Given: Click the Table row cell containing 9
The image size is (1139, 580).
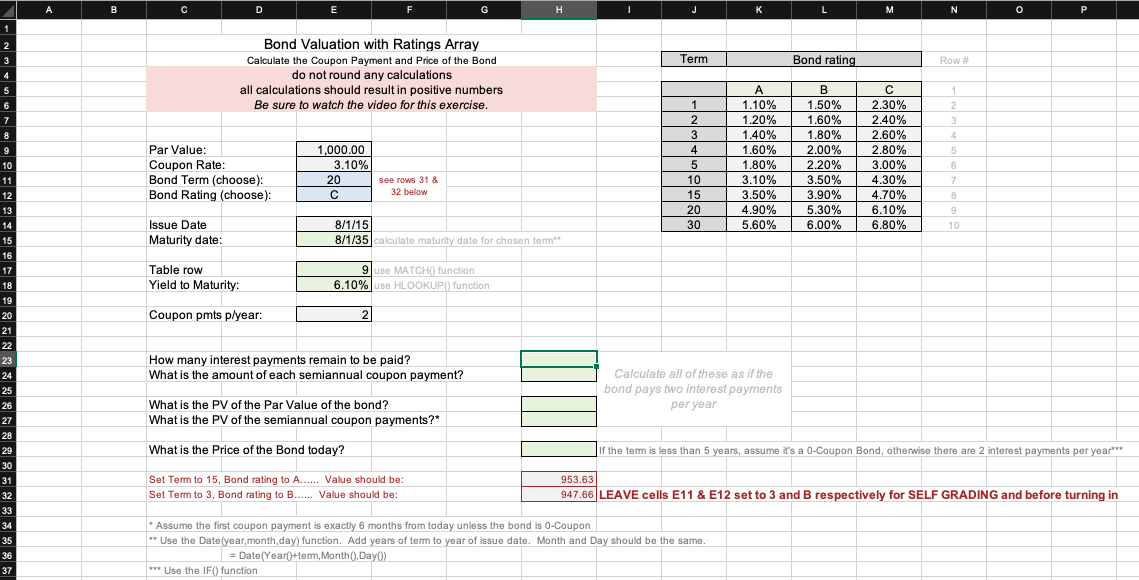Looking at the screenshot, I should (x=332, y=269).
